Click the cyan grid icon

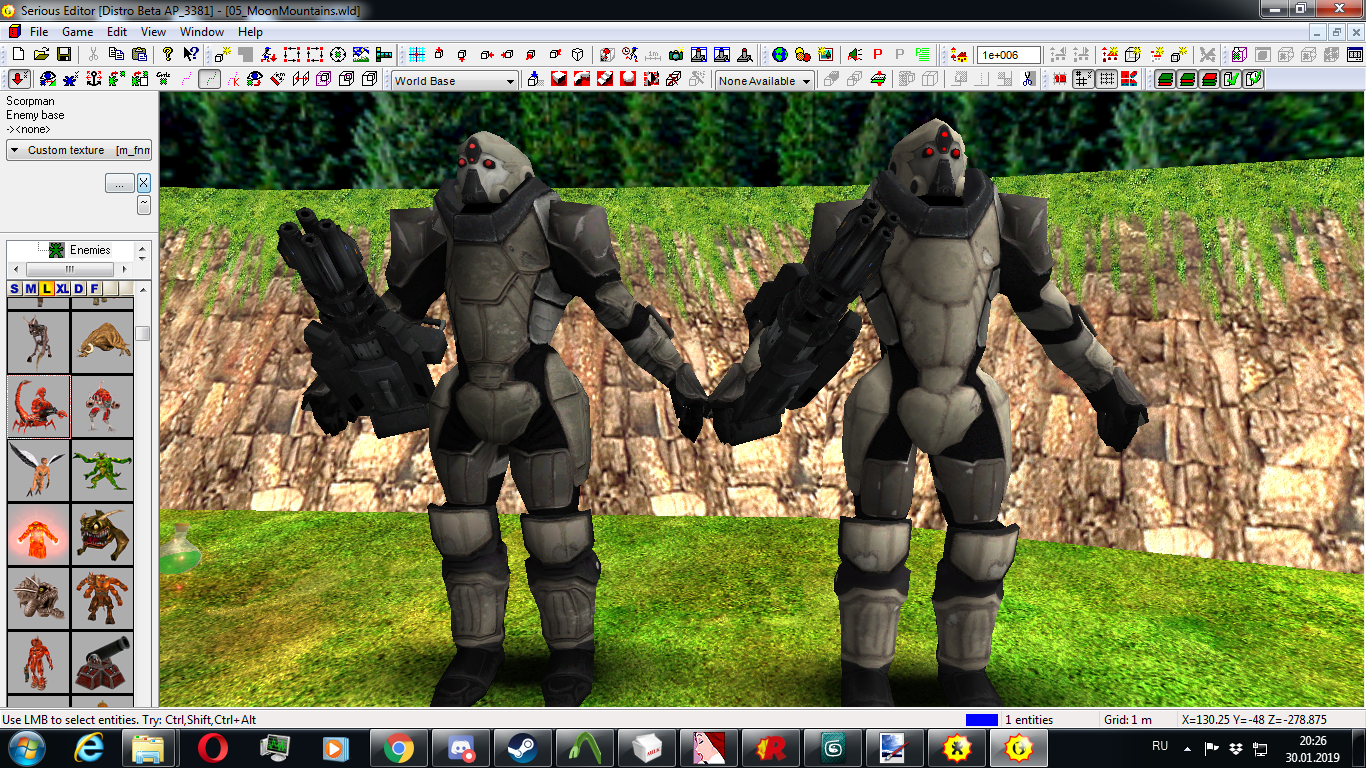[x=417, y=54]
